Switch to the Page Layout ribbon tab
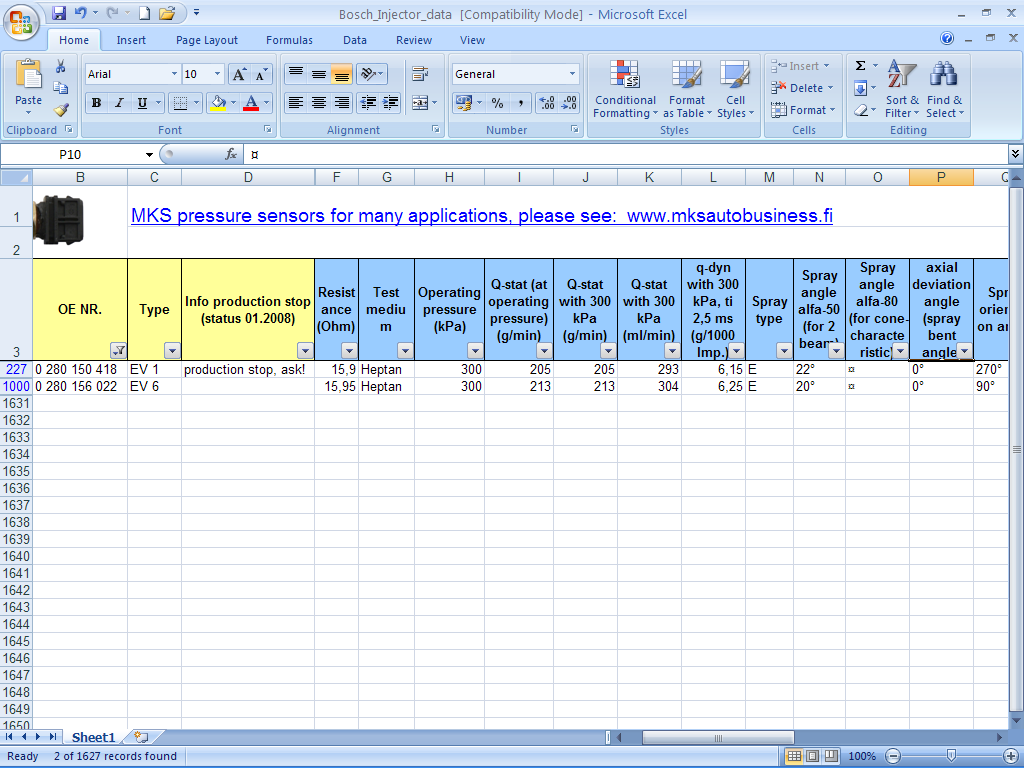The width and height of the screenshot is (1024, 768). click(206, 40)
